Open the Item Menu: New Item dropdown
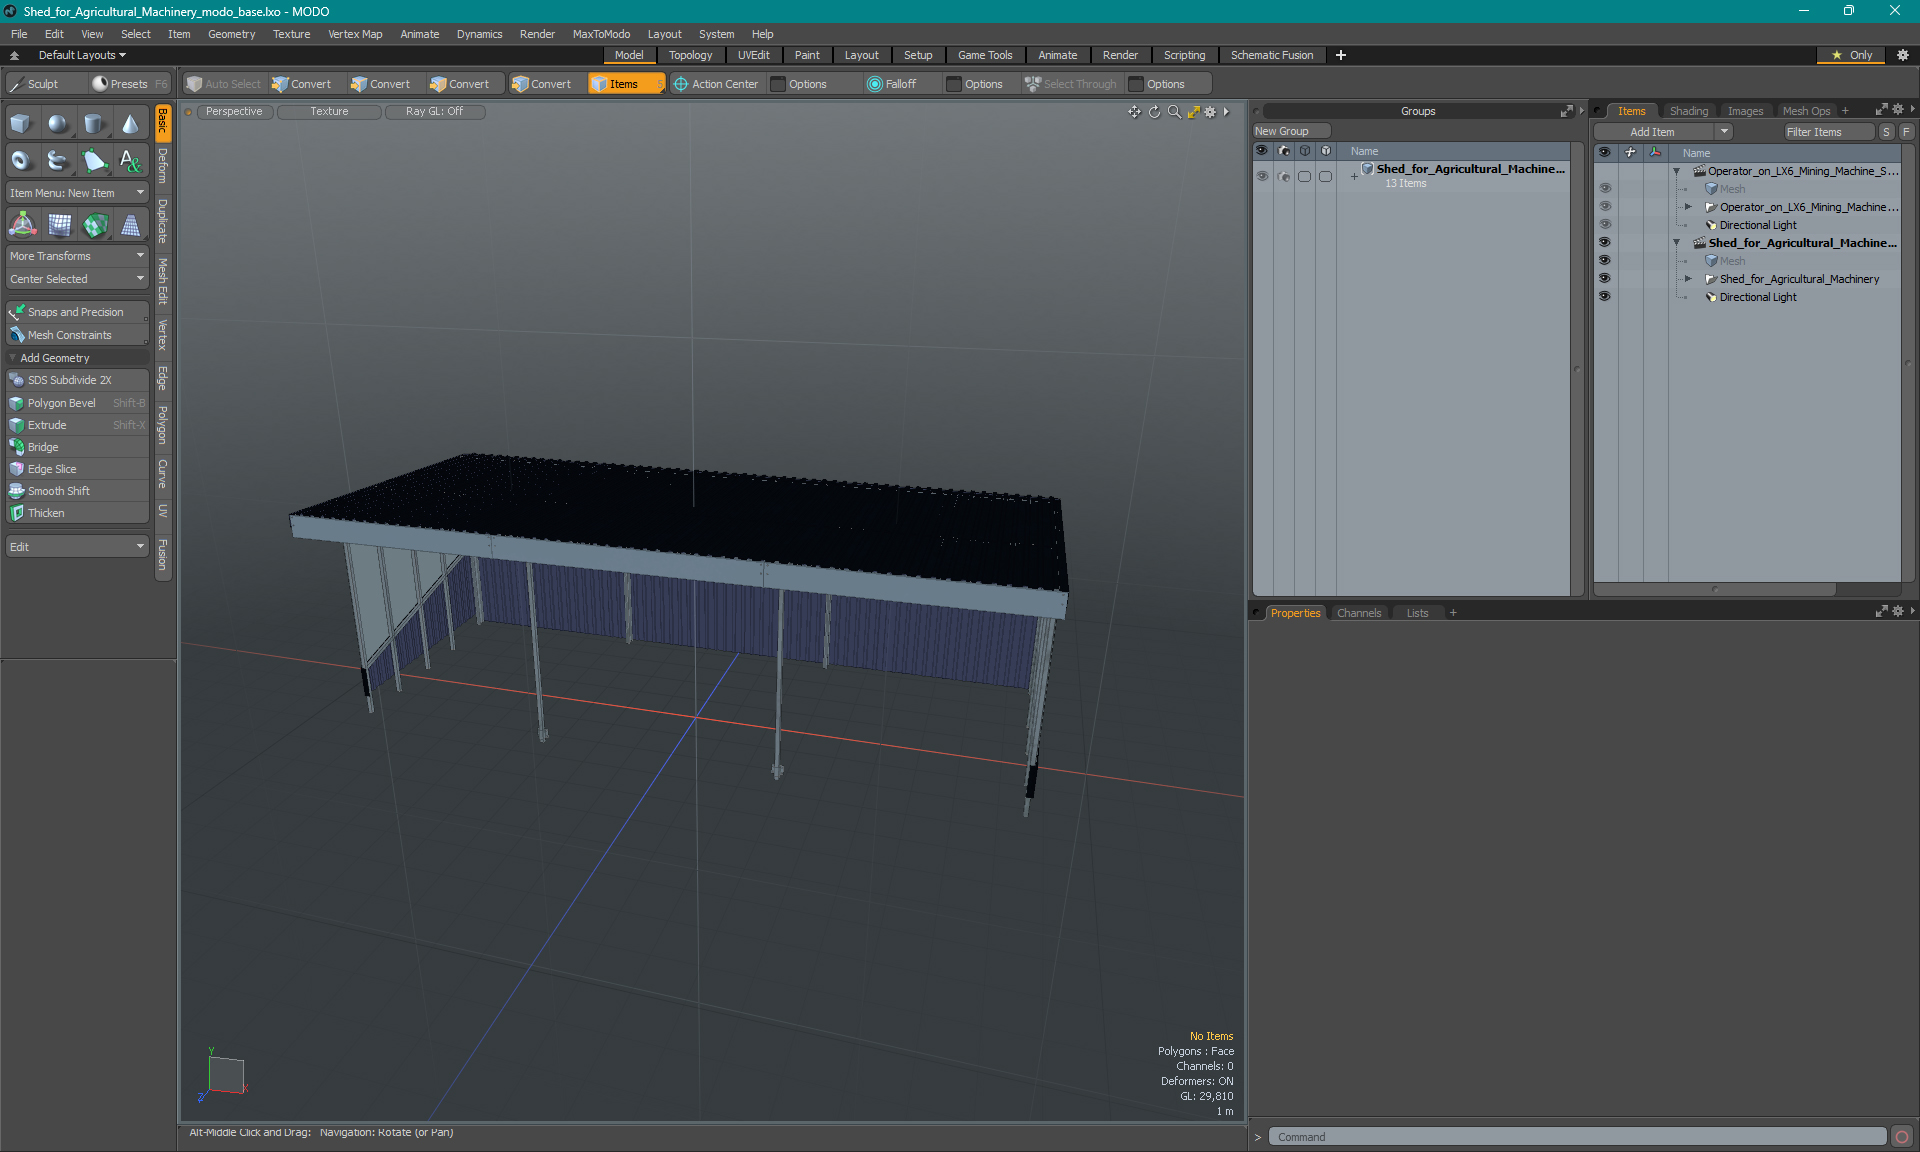 pyautogui.click(x=77, y=193)
